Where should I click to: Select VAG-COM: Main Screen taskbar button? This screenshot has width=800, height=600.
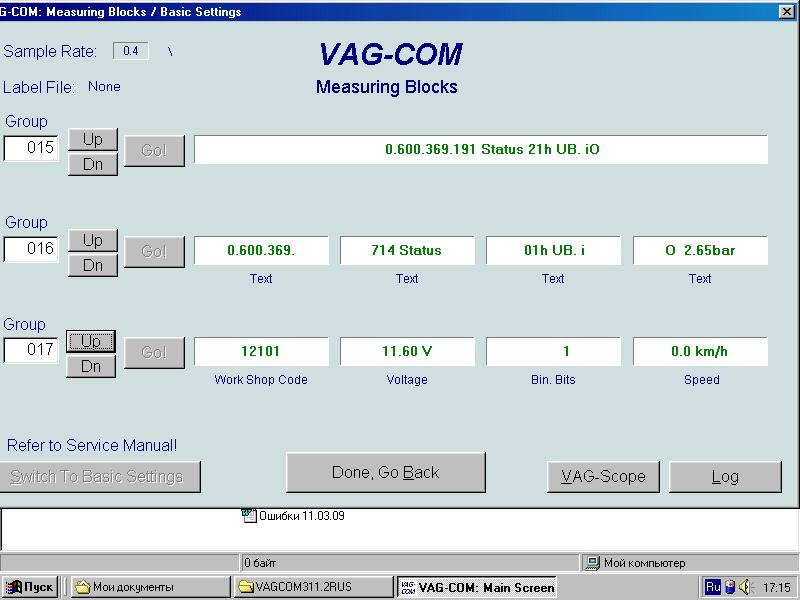(x=476, y=587)
